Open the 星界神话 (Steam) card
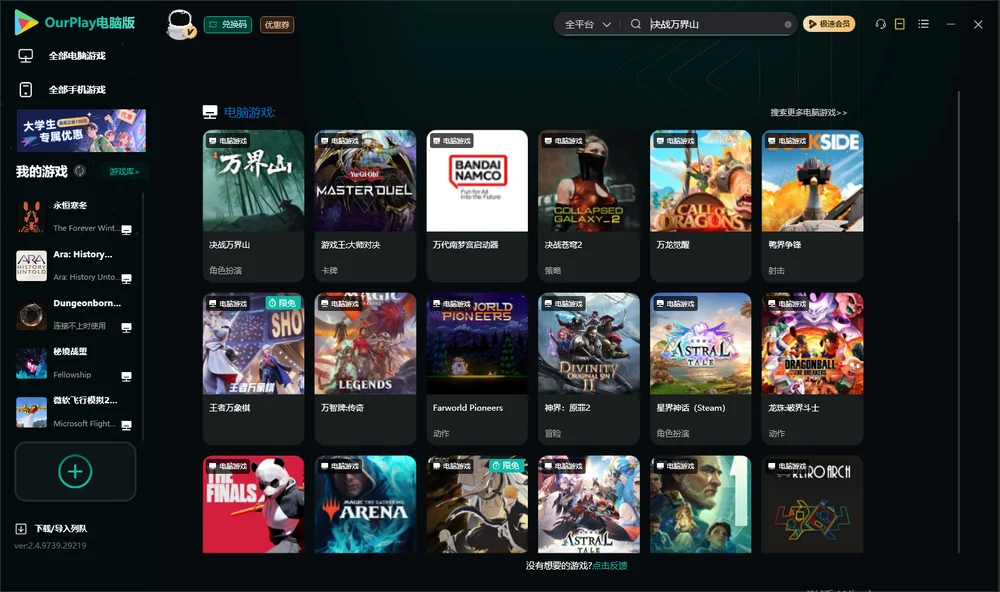This screenshot has height=592, width=1000. (x=700, y=368)
